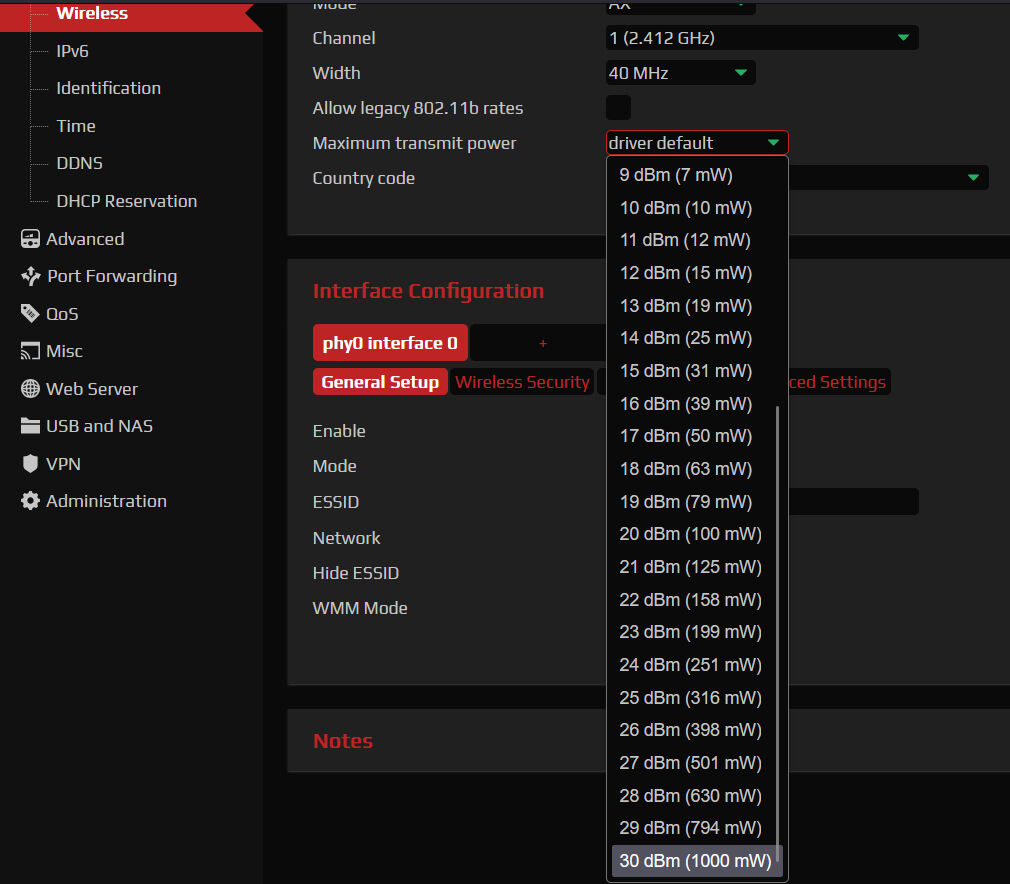Select 25 dBm (316 mW) option
Viewport: 1010px width, 884px height.
pyautogui.click(x=694, y=697)
